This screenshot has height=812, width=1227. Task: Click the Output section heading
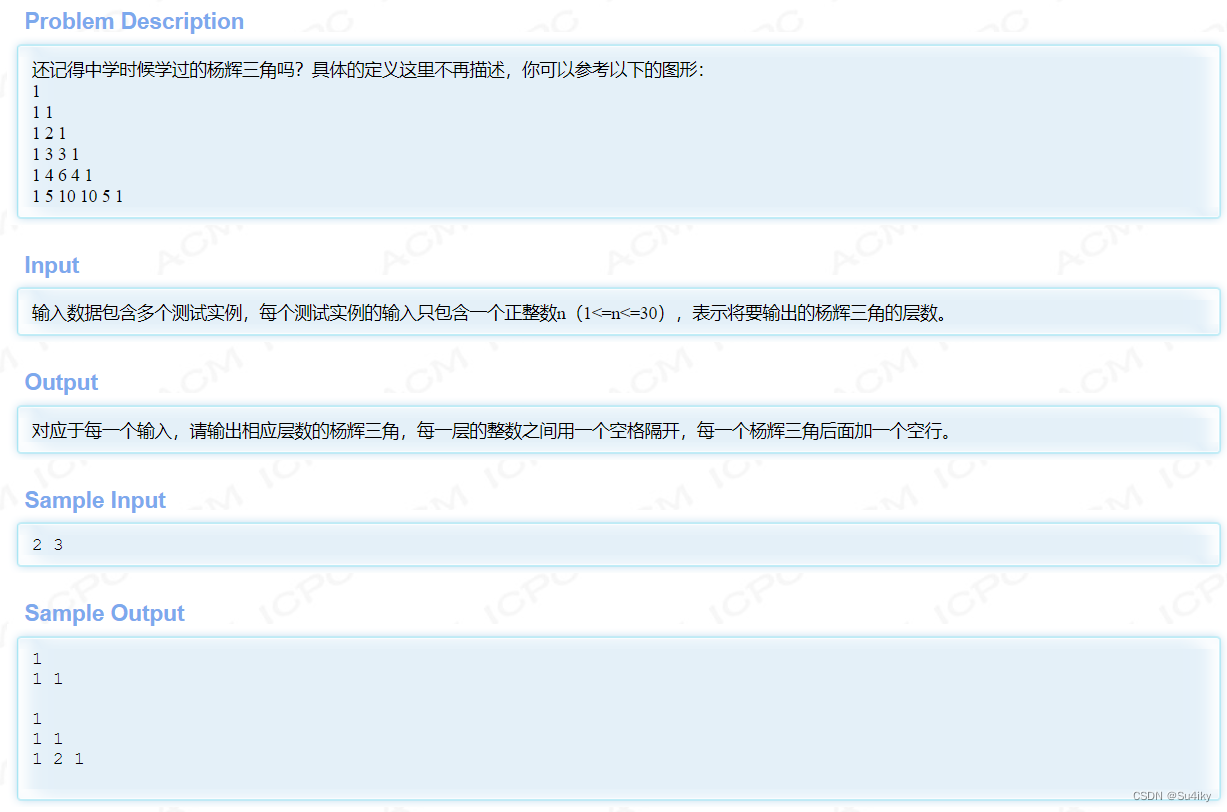pyautogui.click(x=61, y=382)
